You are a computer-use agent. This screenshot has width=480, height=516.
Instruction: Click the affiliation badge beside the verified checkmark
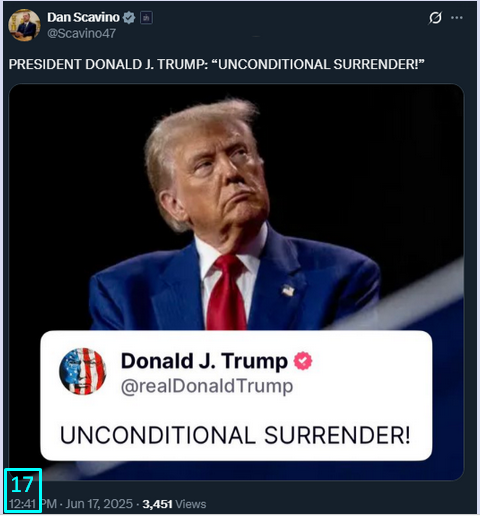(x=146, y=18)
